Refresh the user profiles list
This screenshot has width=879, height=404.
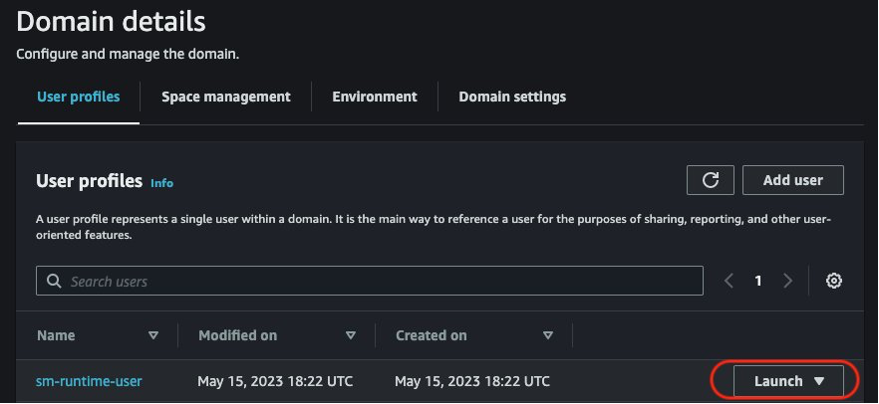click(710, 180)
